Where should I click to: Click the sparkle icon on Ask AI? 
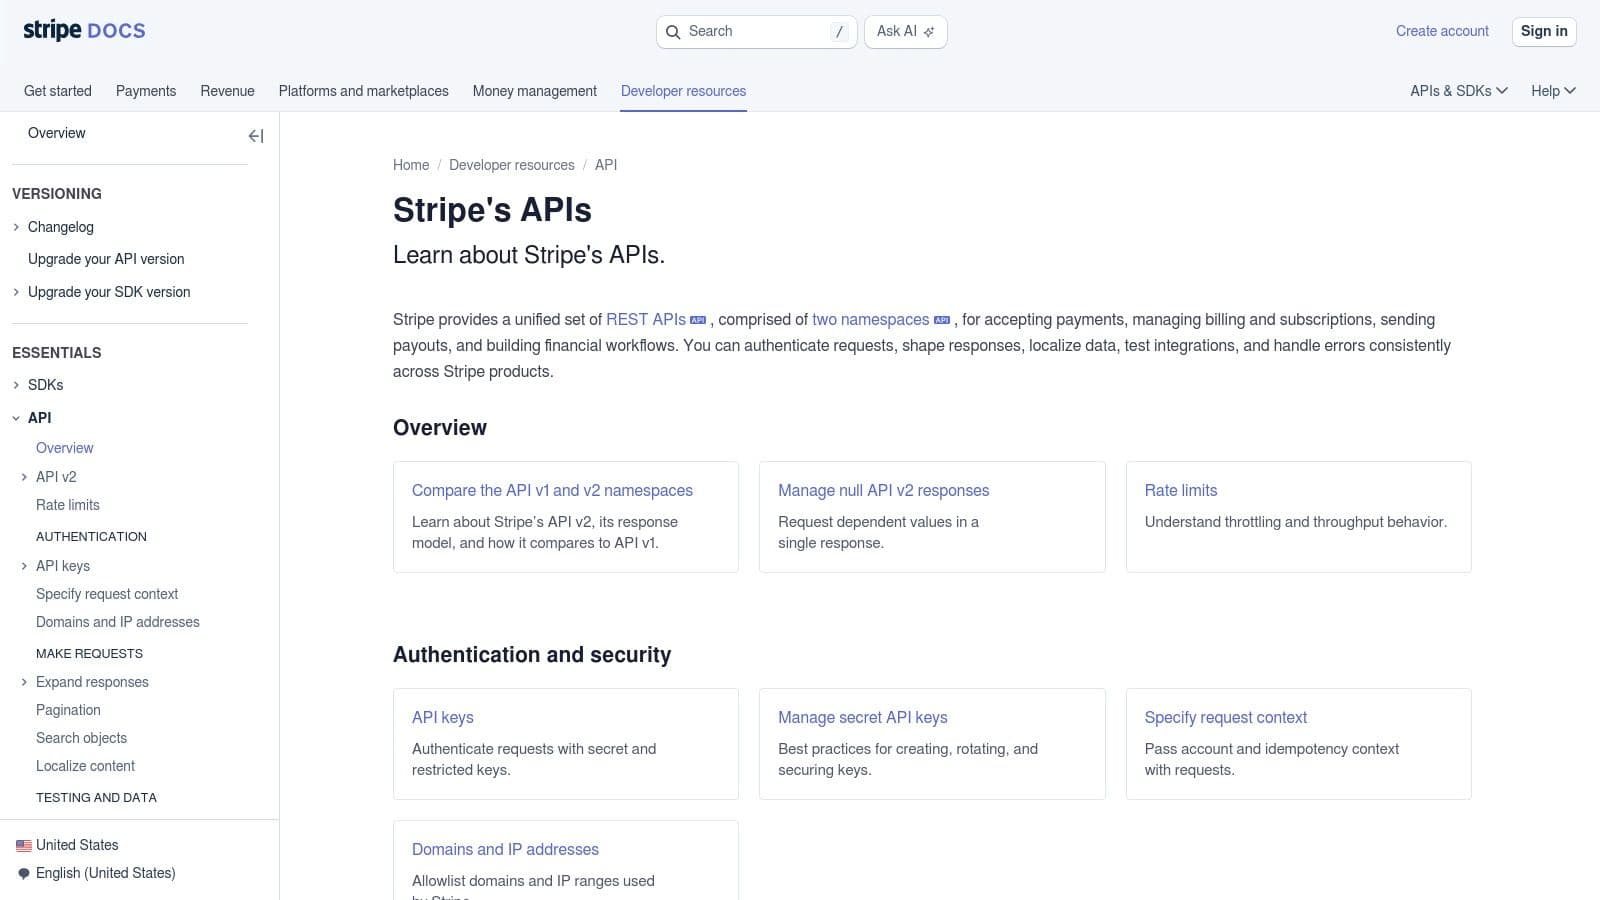(x=929, y=32)
